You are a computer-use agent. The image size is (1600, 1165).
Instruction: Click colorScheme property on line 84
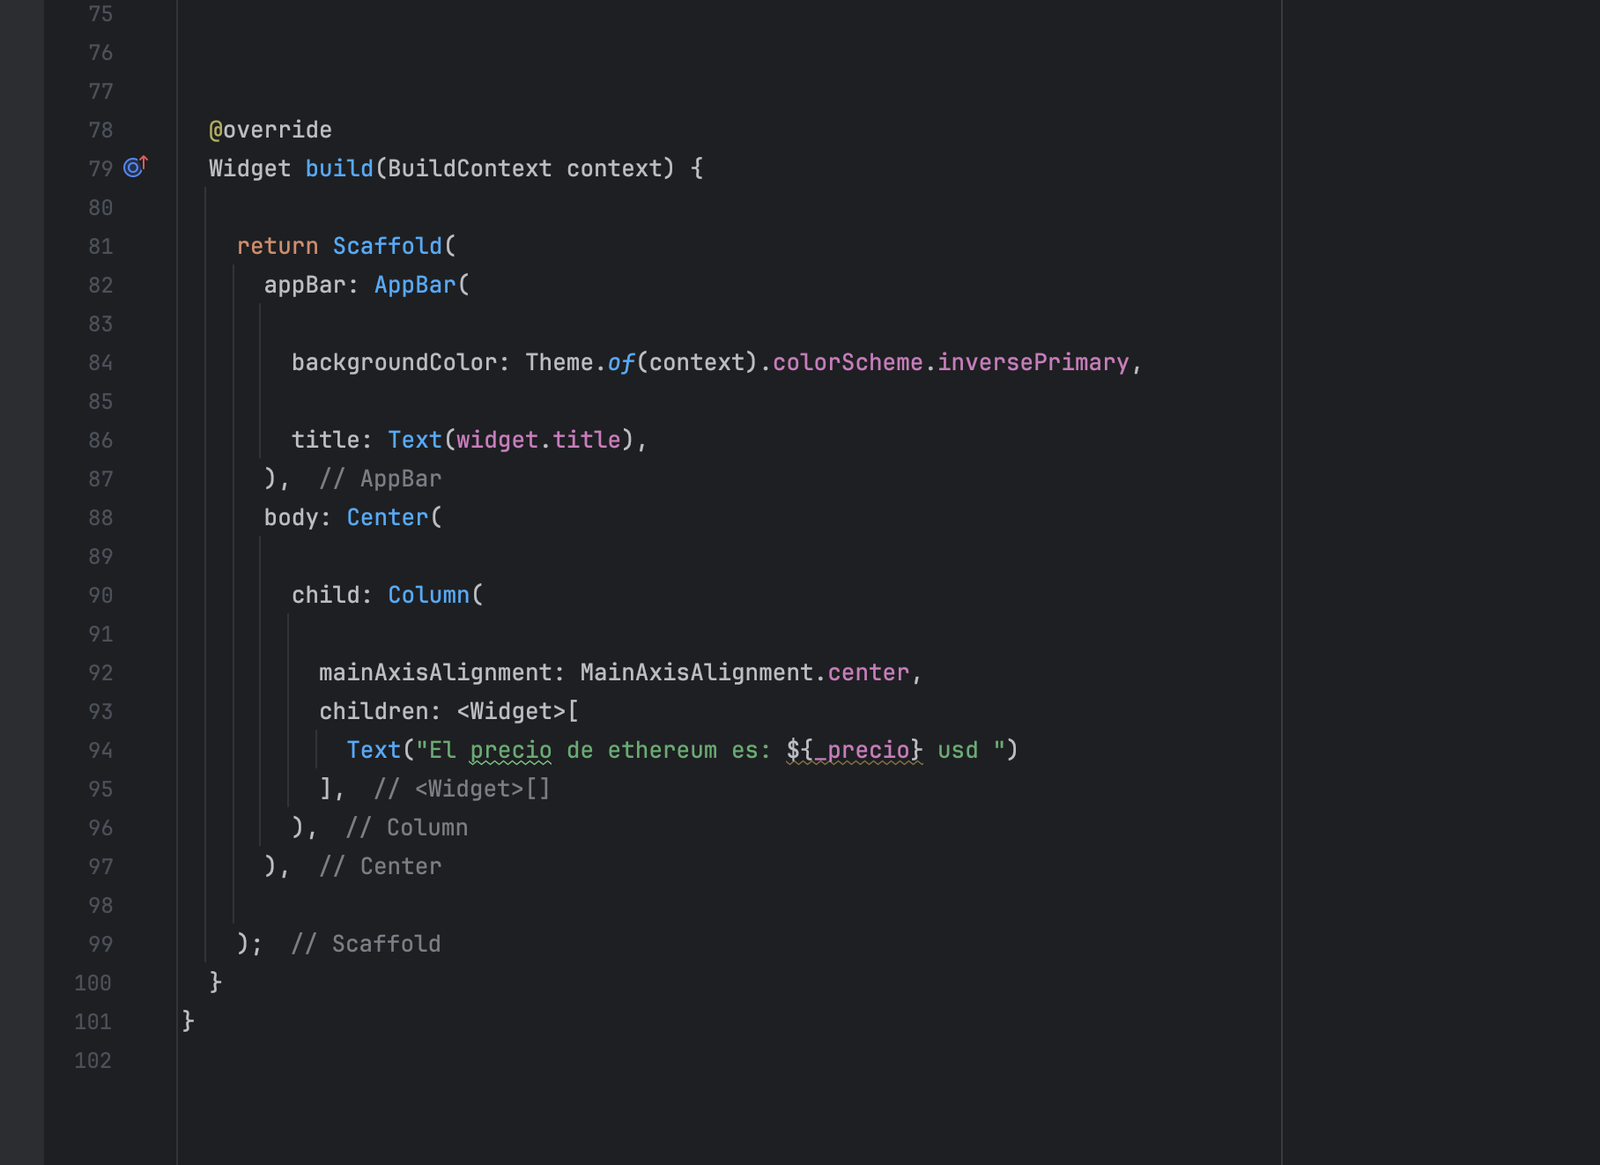(x=848, y=362)
